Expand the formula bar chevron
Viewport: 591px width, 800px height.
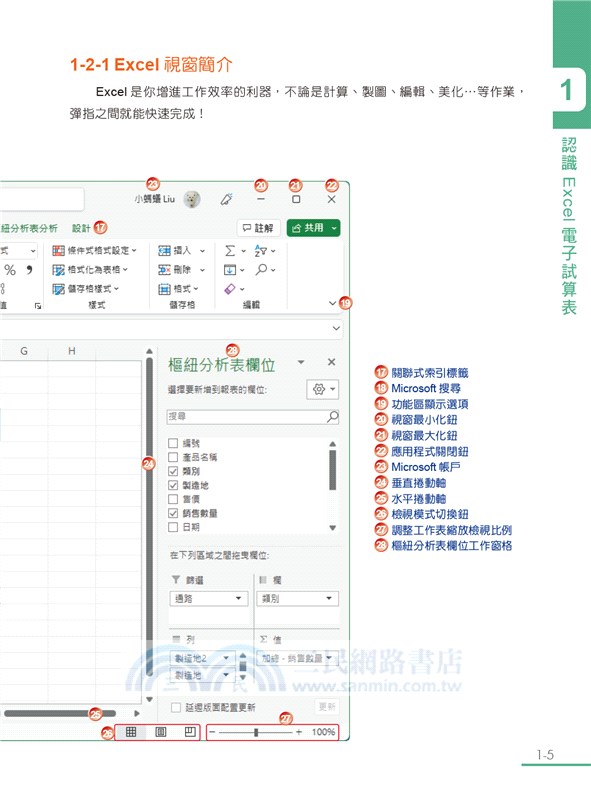click(x=336, y=328)
